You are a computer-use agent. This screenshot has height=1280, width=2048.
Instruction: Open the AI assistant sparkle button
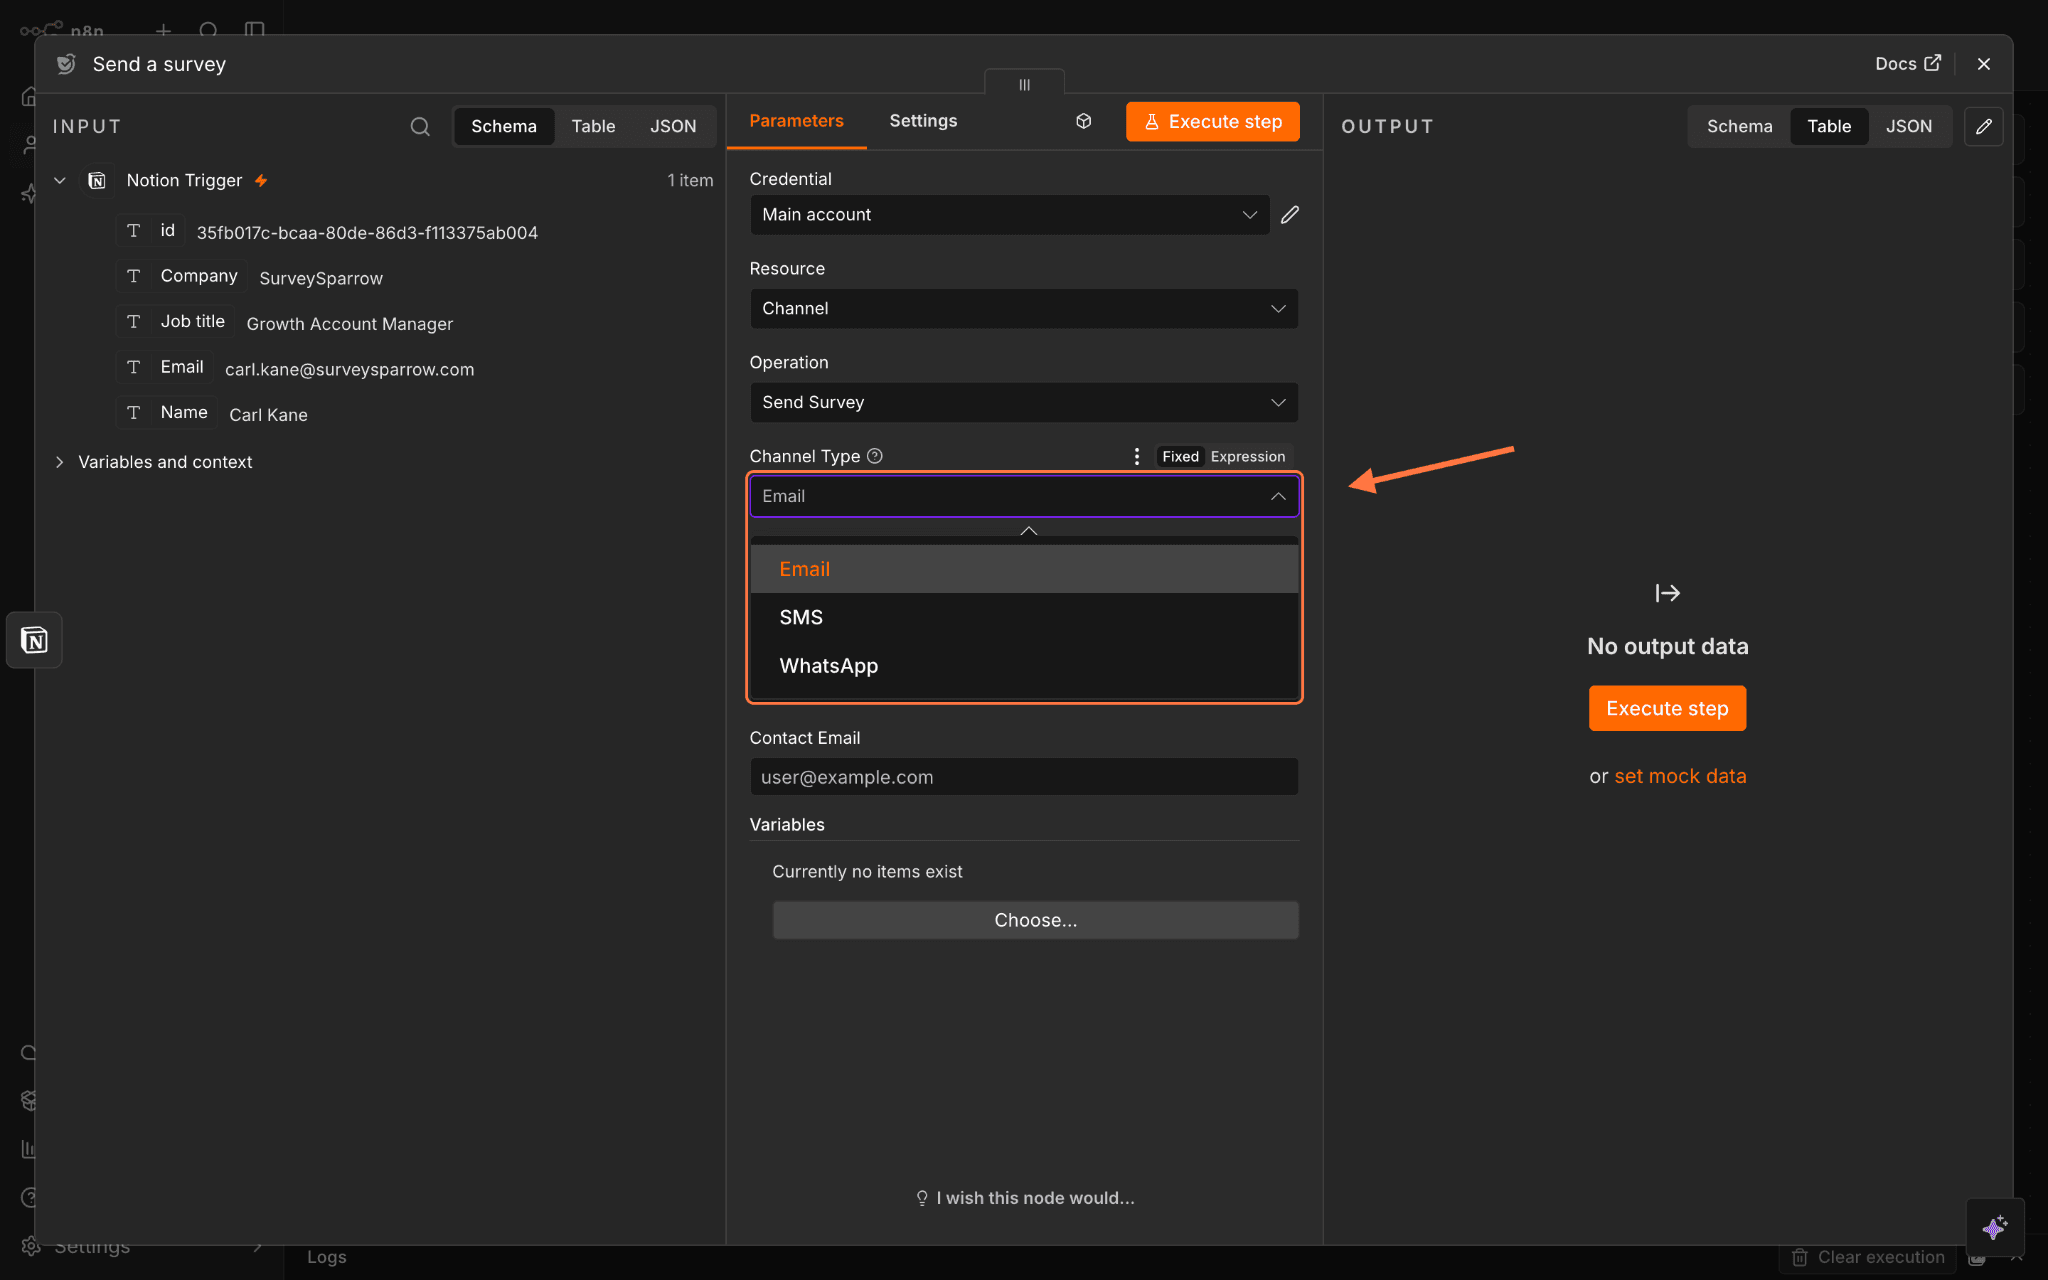1995,1227
